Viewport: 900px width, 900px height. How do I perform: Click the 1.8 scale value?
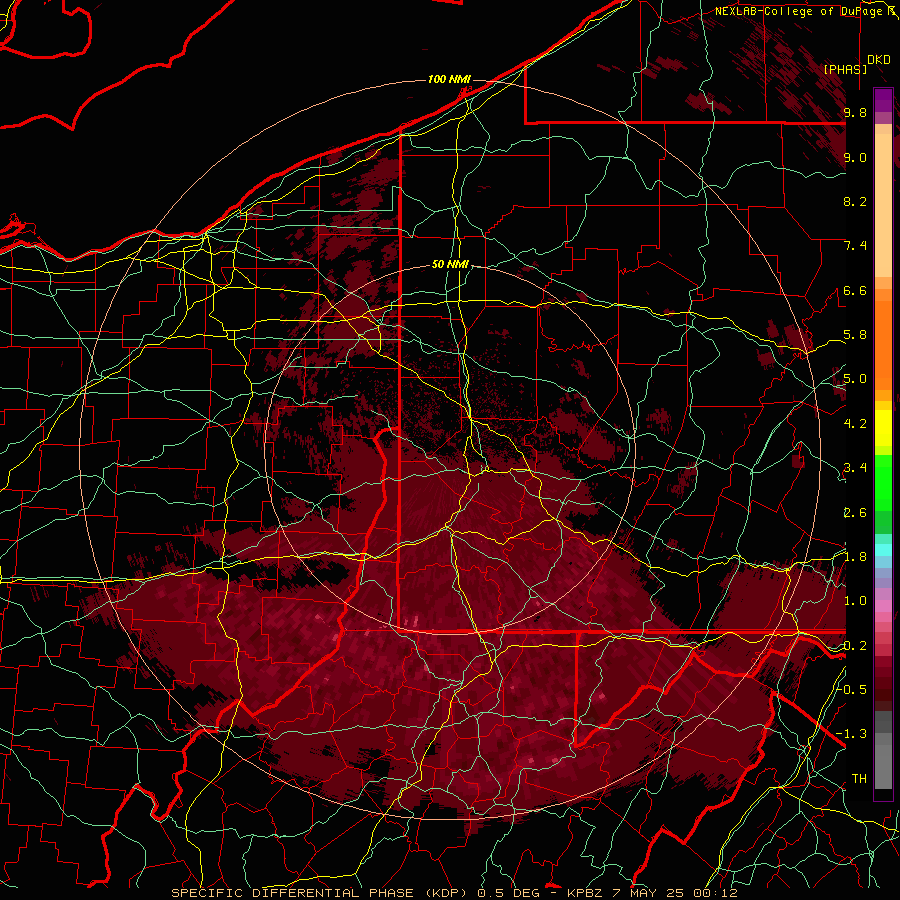point(855,557)
